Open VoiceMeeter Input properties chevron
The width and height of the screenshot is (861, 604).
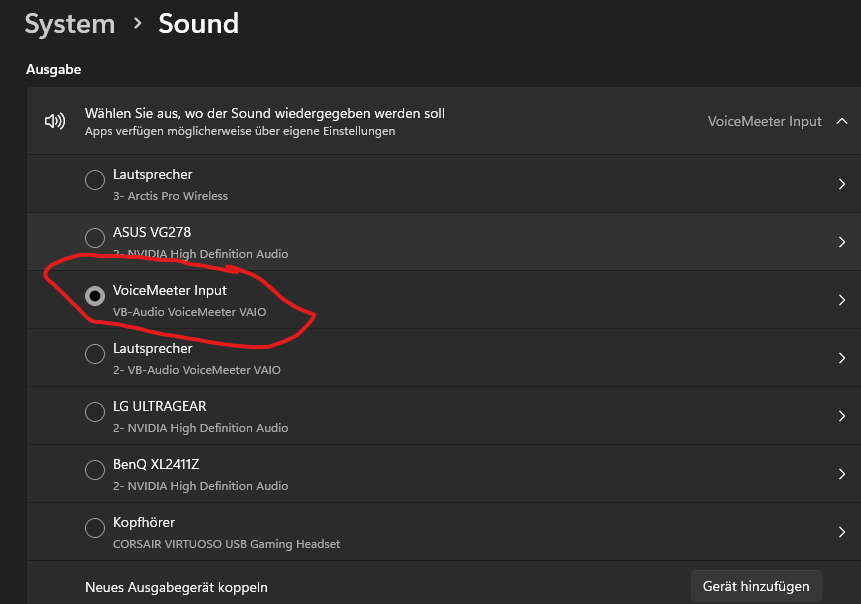point(841,300)
